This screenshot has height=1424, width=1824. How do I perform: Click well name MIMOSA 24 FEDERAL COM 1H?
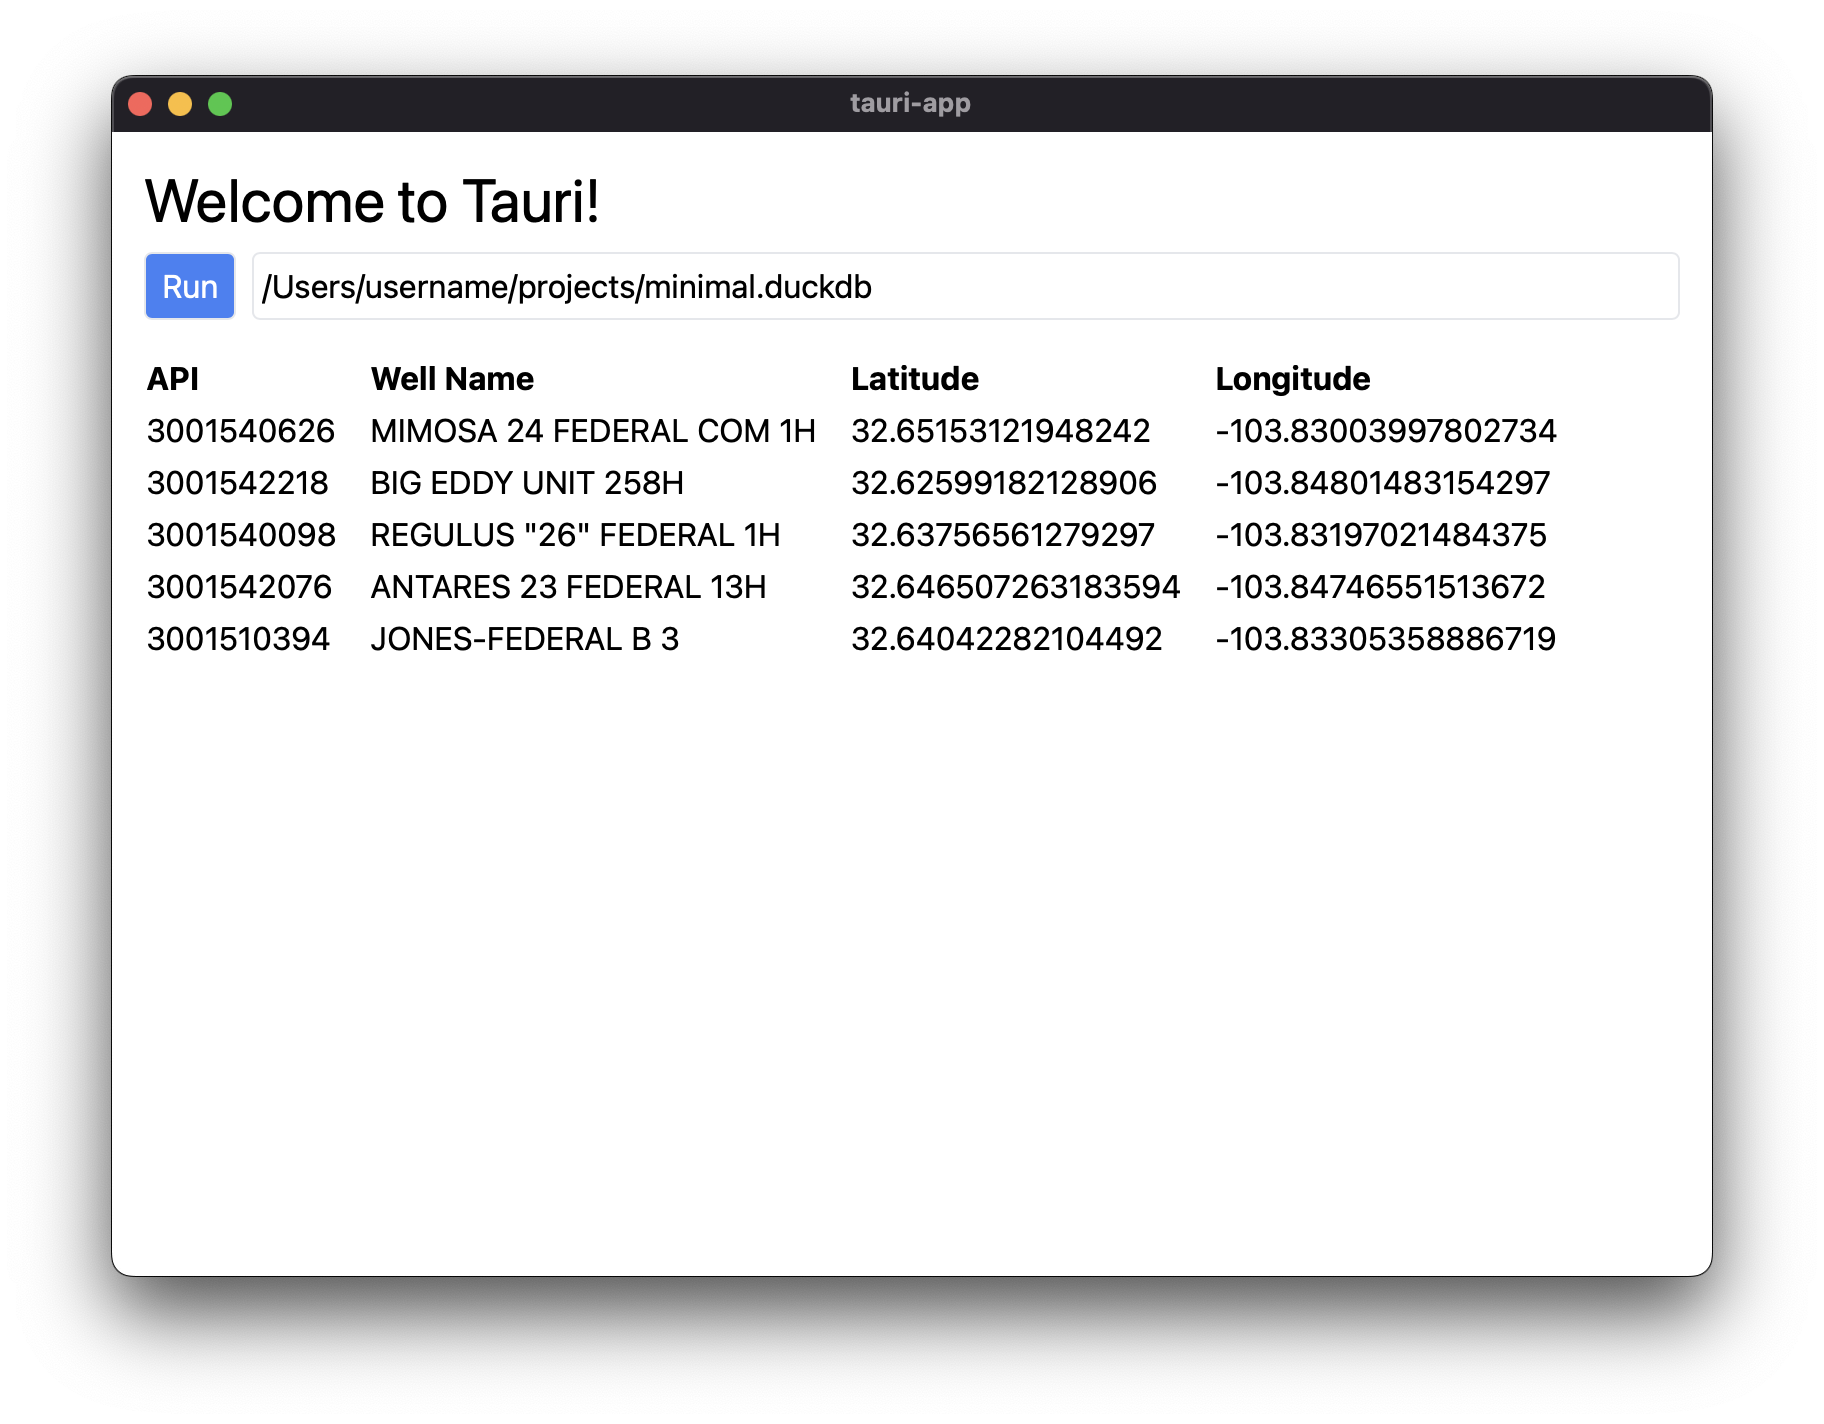tap(593, 431)
